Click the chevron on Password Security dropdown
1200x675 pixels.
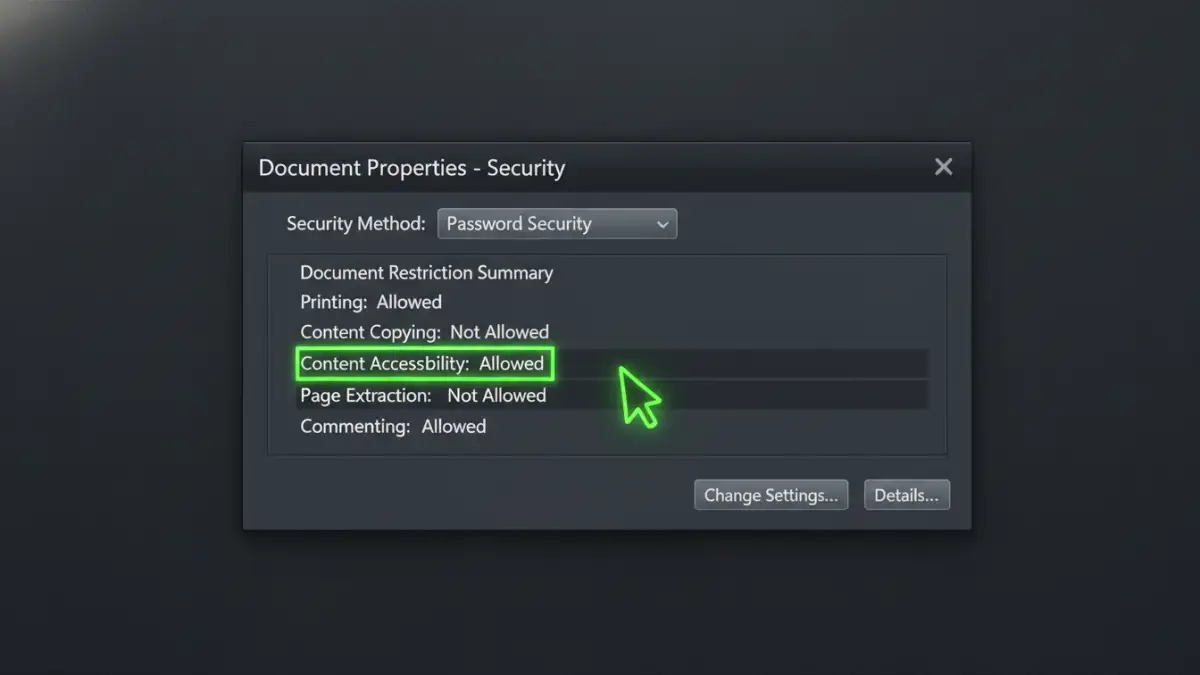[x=662, y=223]
